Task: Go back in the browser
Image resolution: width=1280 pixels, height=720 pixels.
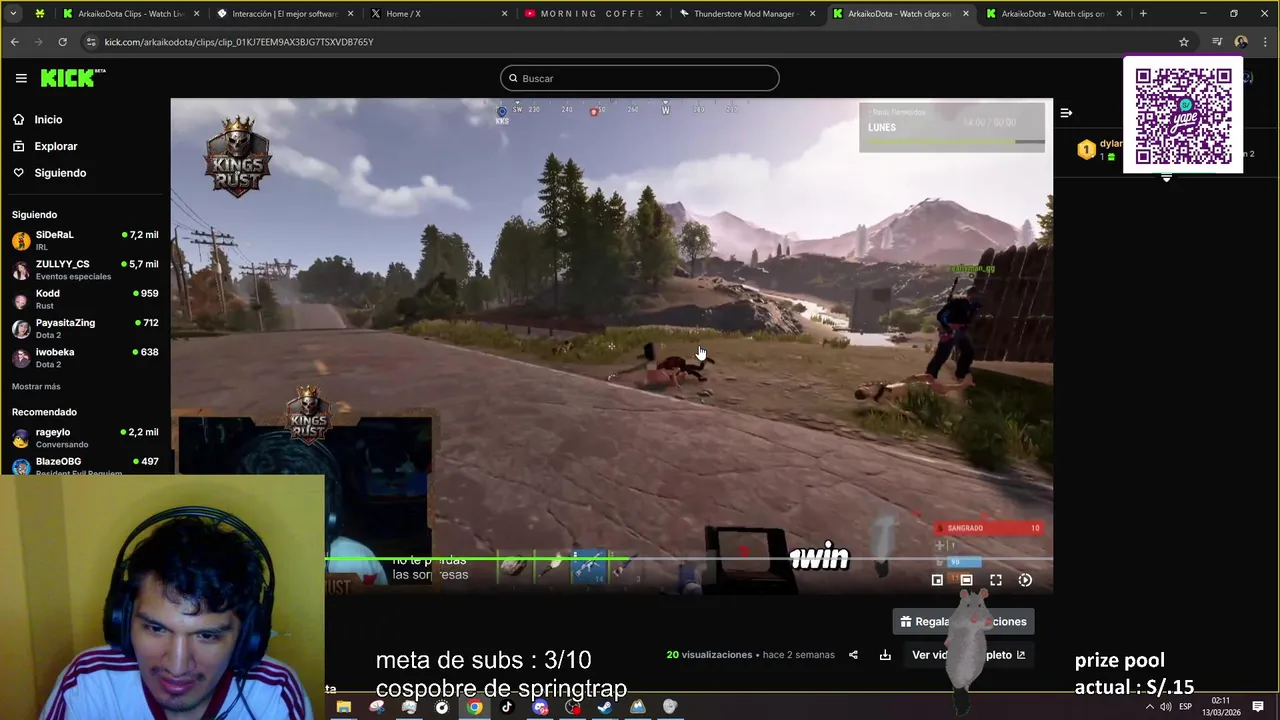Action: [x=14, y=42]
